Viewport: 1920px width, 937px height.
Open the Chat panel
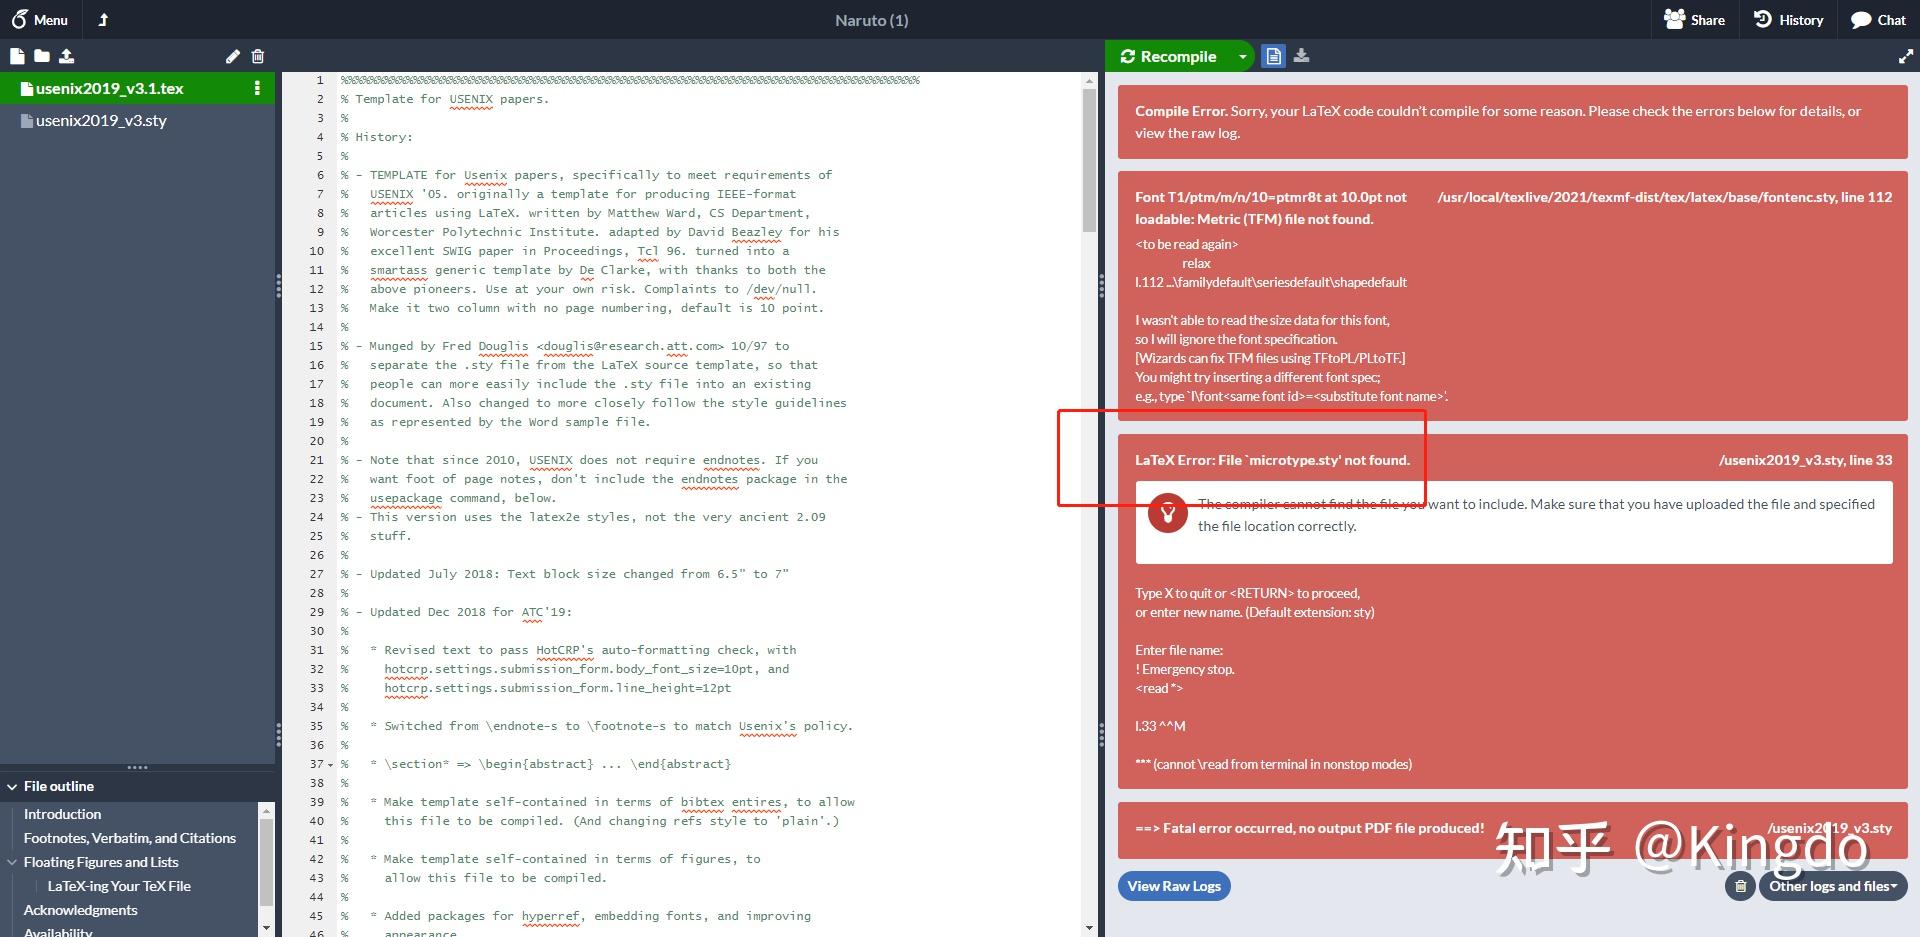pos(1878,19)
